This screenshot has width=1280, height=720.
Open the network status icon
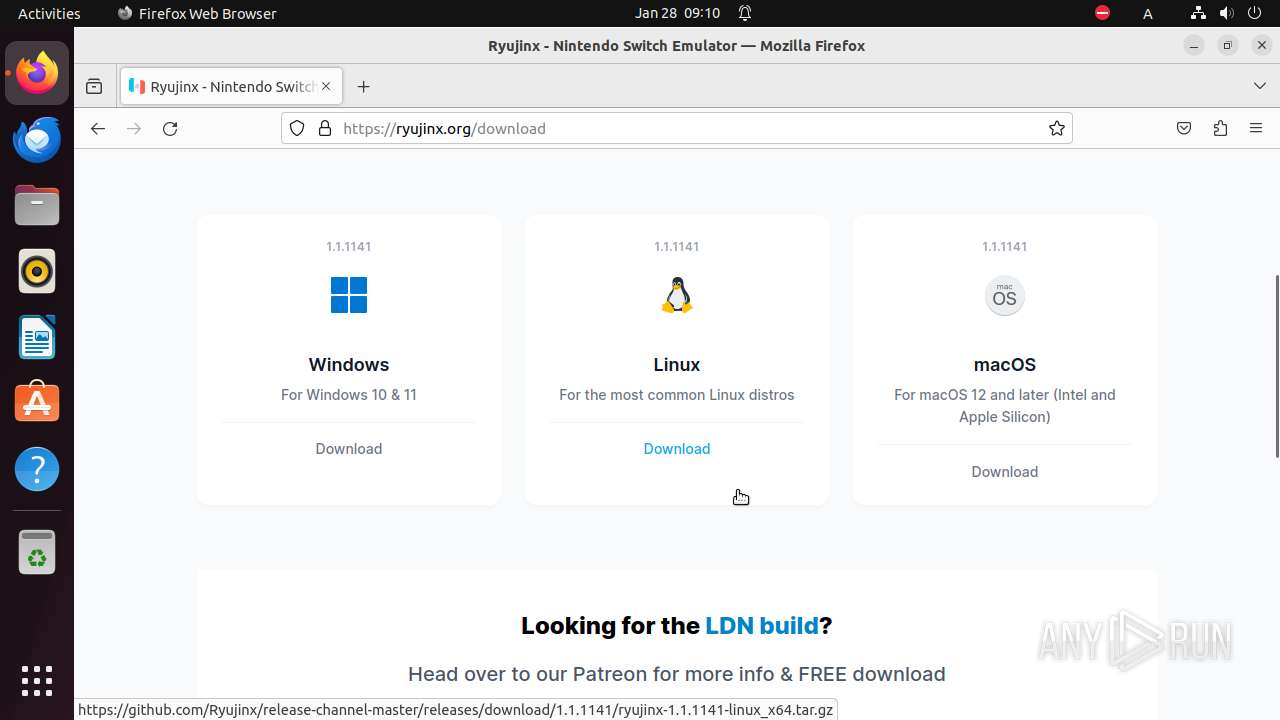pyautogui.click(x=1198, y=13)
